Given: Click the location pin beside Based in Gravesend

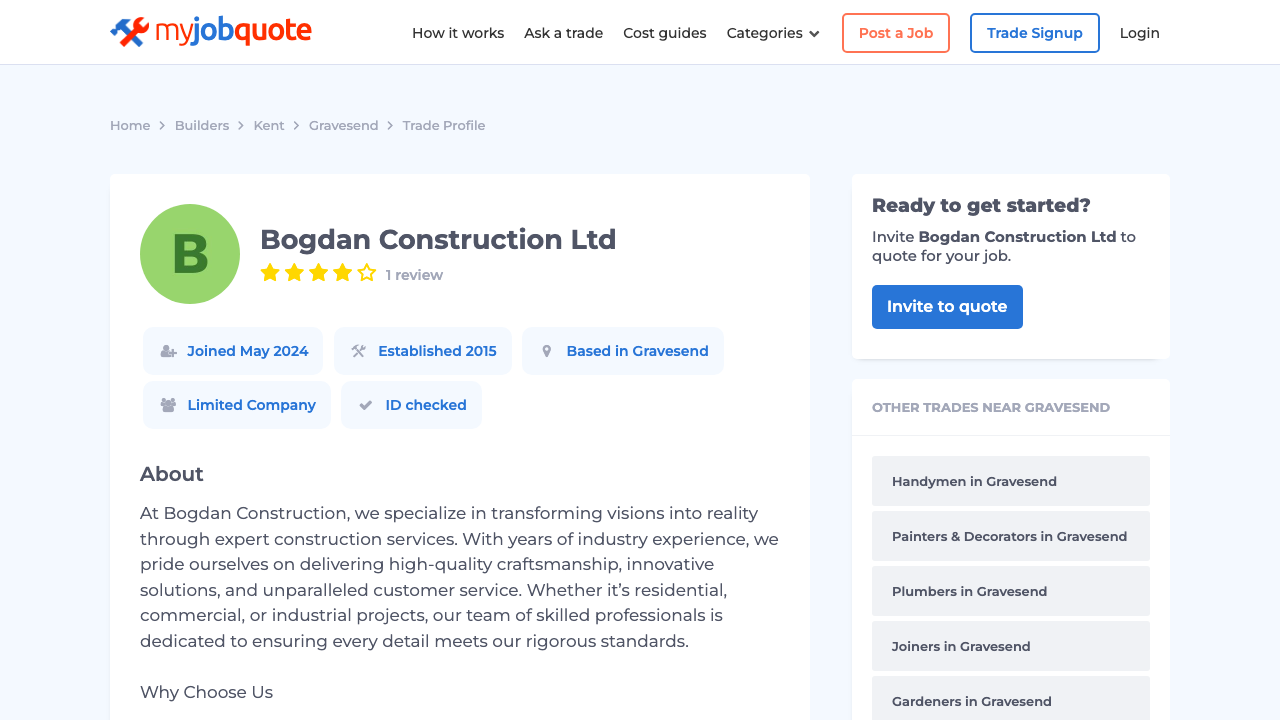Looking at the screenshot, I should pyautogui.click(x=546, y=351).
